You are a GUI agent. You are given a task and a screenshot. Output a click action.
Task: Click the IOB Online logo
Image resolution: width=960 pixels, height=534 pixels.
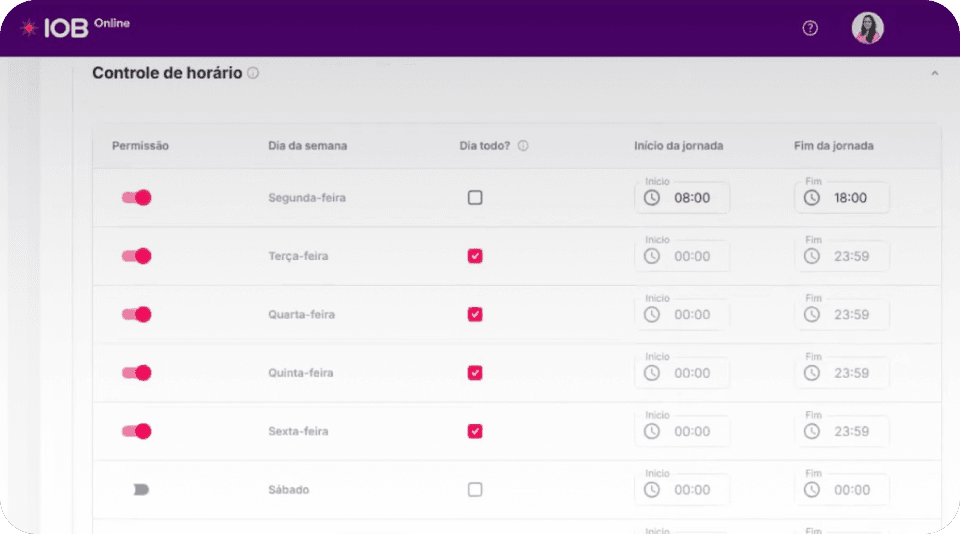(x=75, y=28)
